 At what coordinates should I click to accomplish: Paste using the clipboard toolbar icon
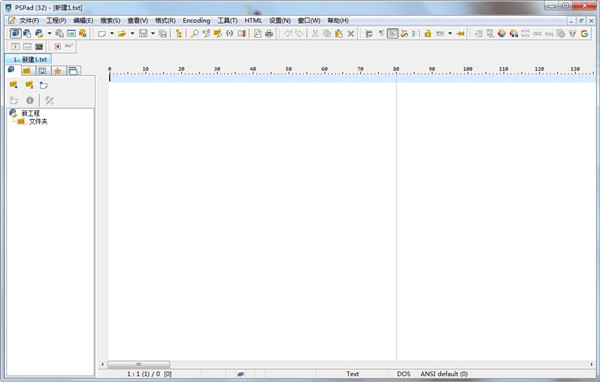339,34
